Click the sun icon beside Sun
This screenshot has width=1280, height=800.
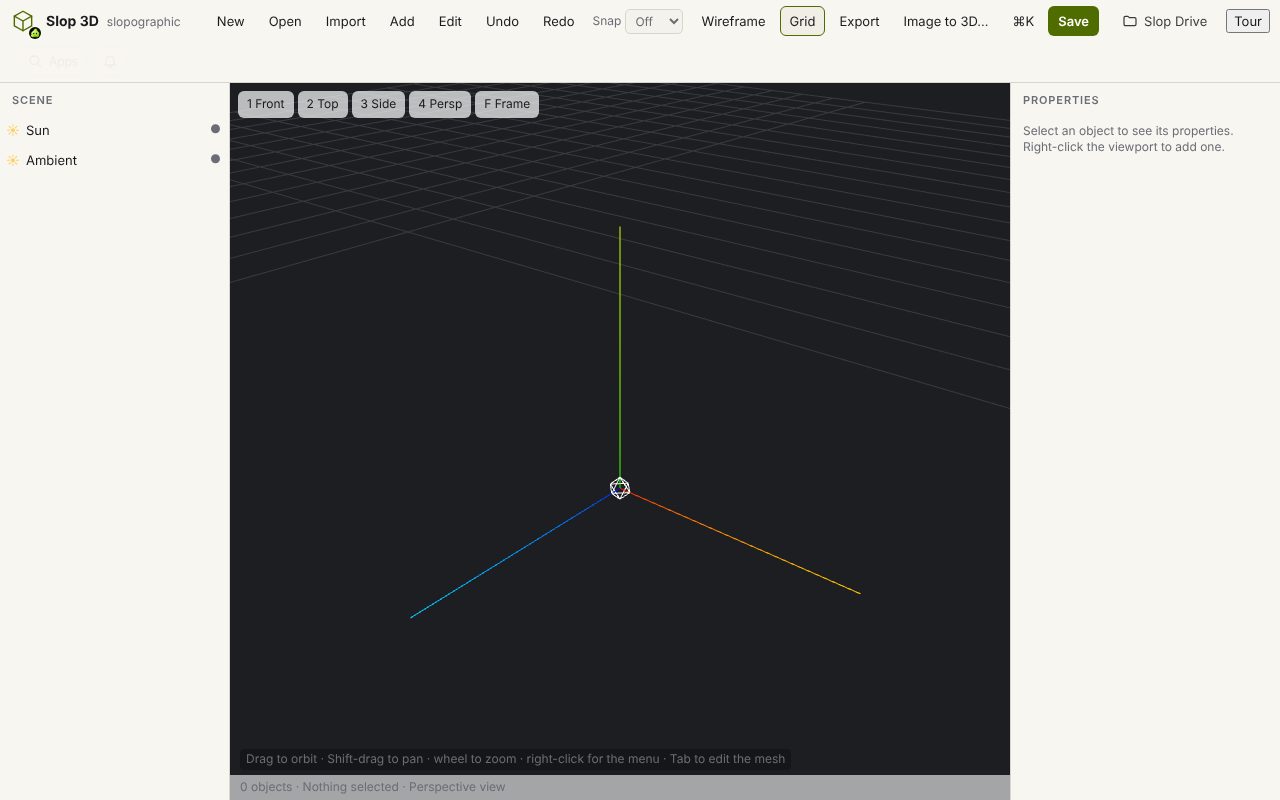point(13,130)
